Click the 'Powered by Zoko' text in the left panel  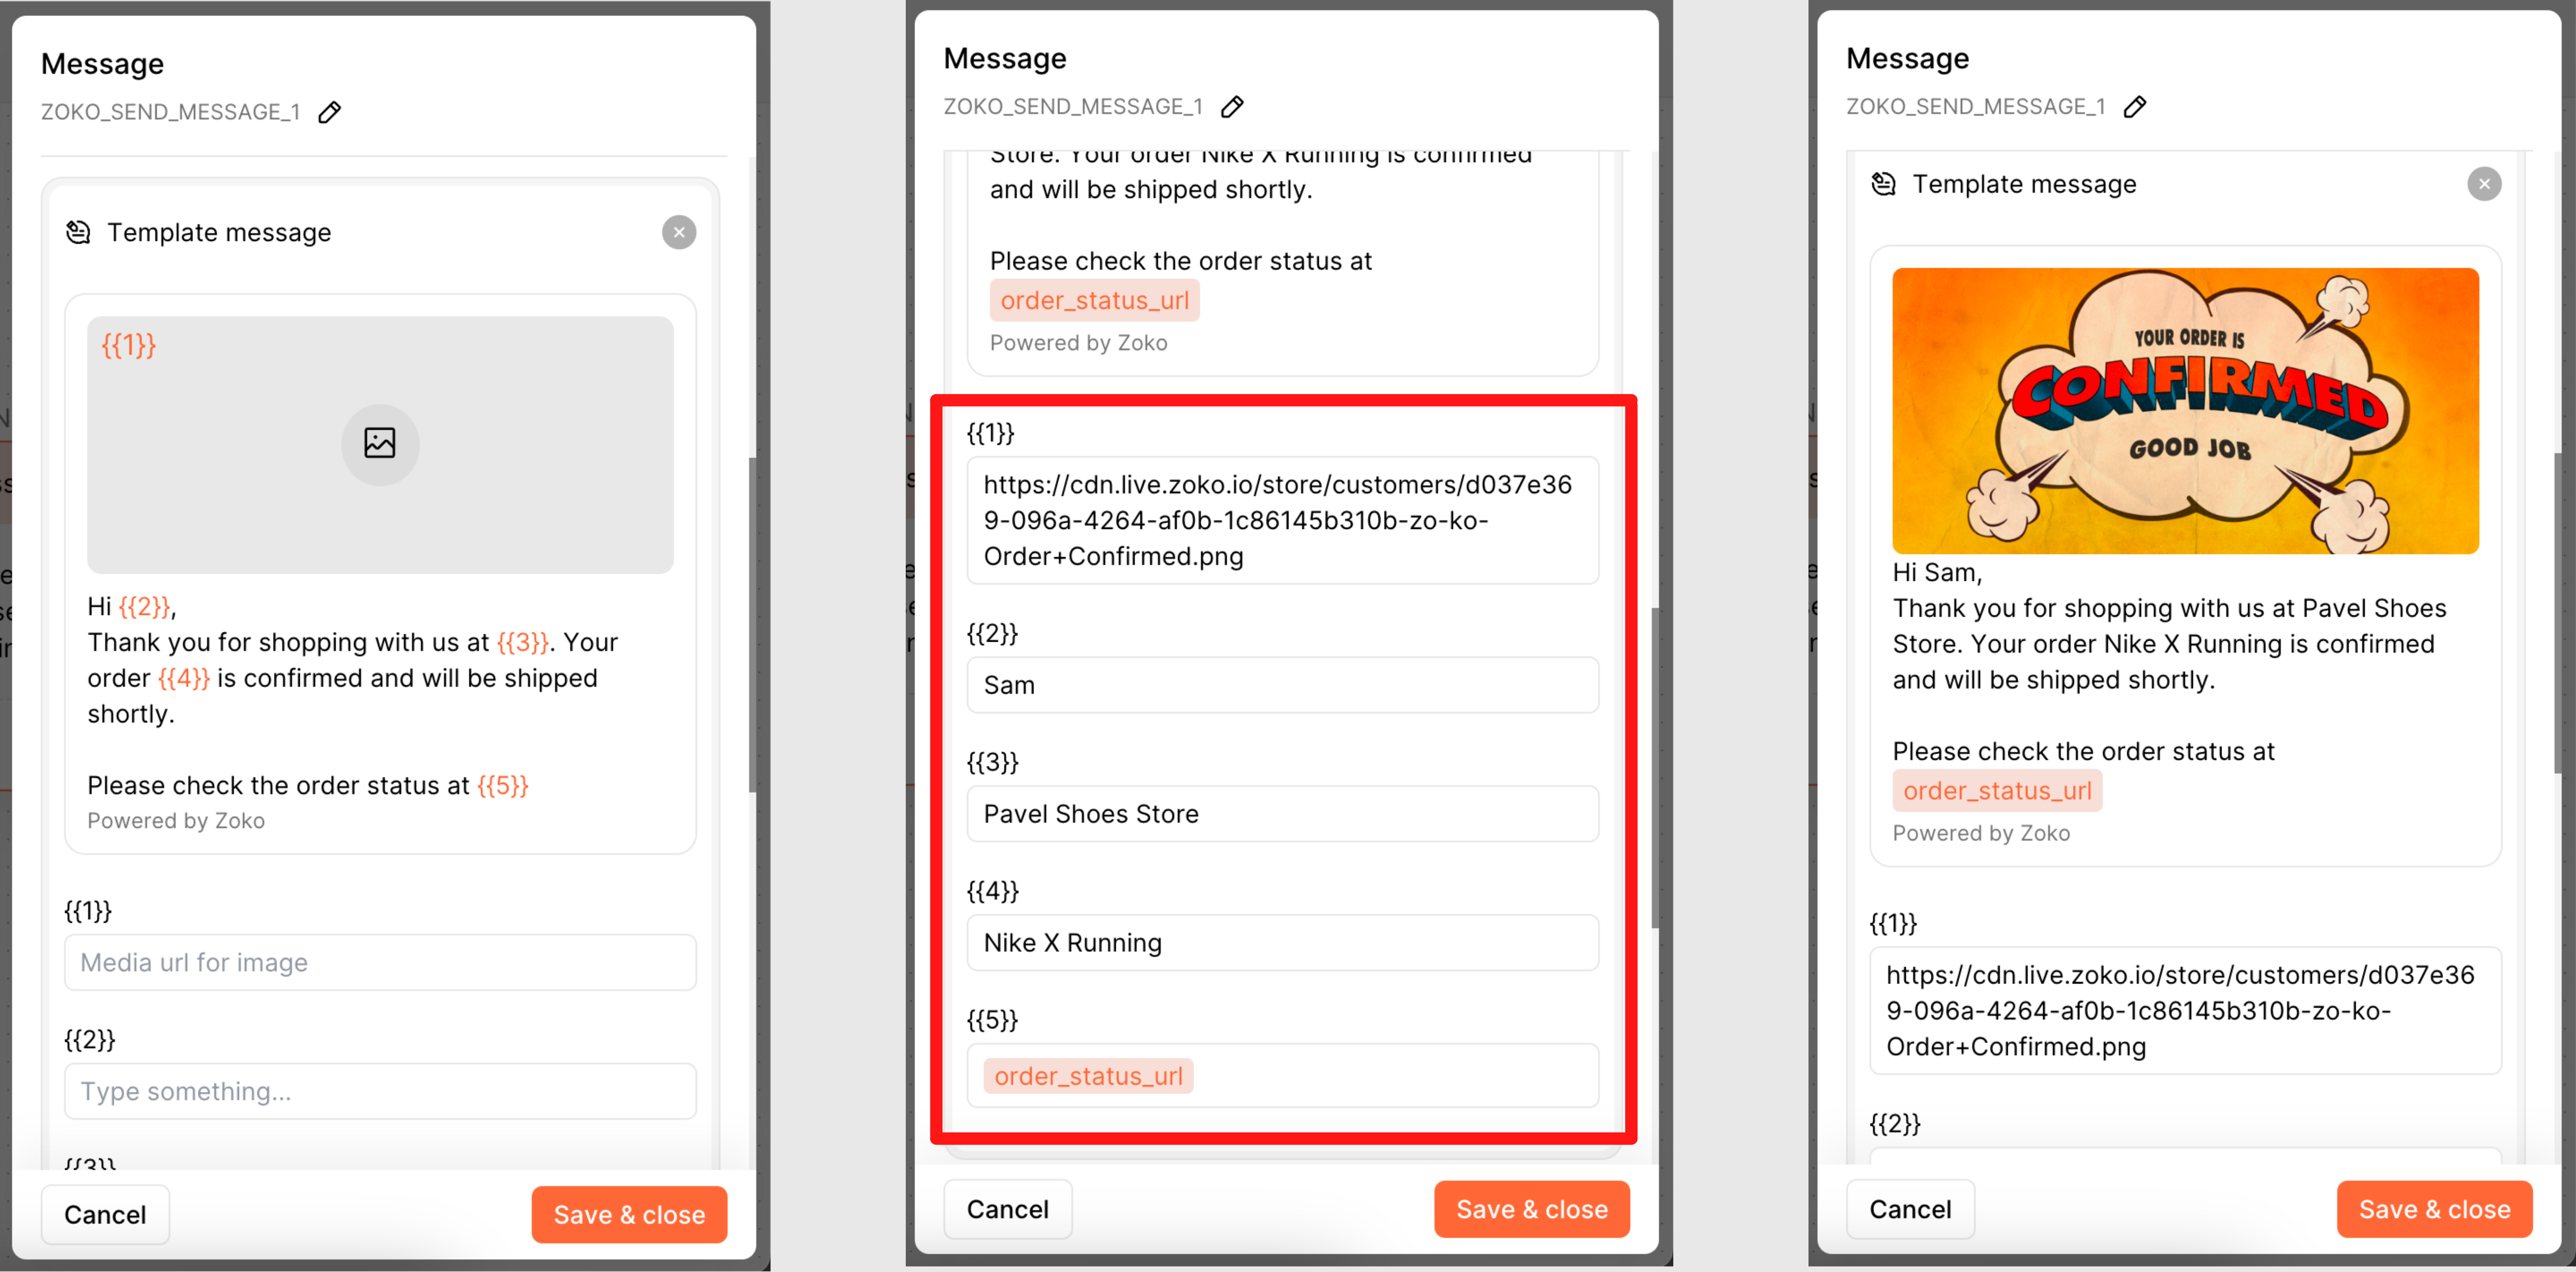click(x=176, y=821)
